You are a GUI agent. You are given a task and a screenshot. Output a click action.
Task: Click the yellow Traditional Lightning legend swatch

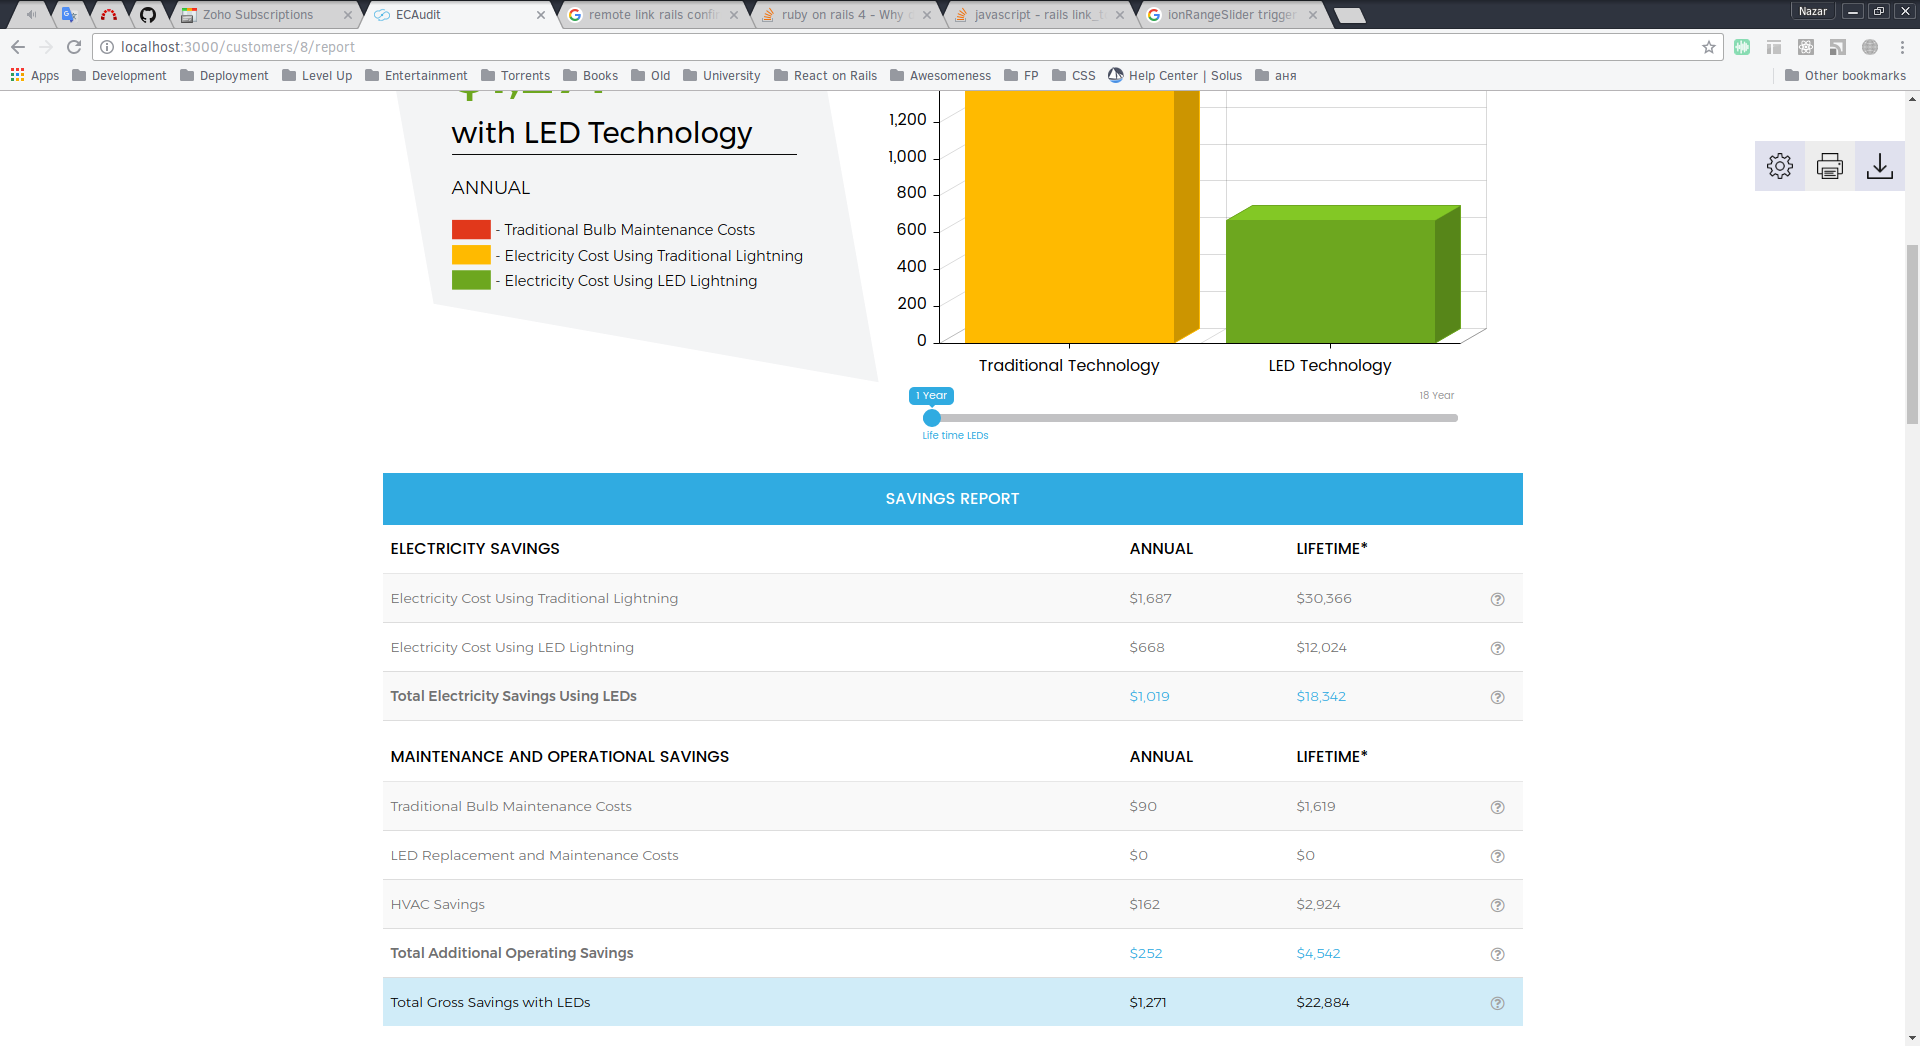coord(471,255)
